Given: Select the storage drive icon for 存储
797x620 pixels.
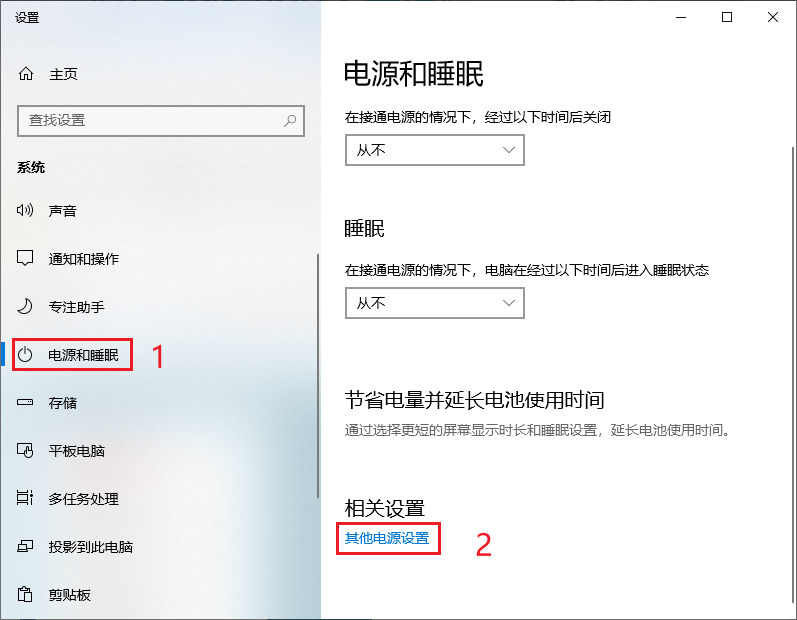Looking at the screenshot, I should pyautogui.click(x=25, y=402).
